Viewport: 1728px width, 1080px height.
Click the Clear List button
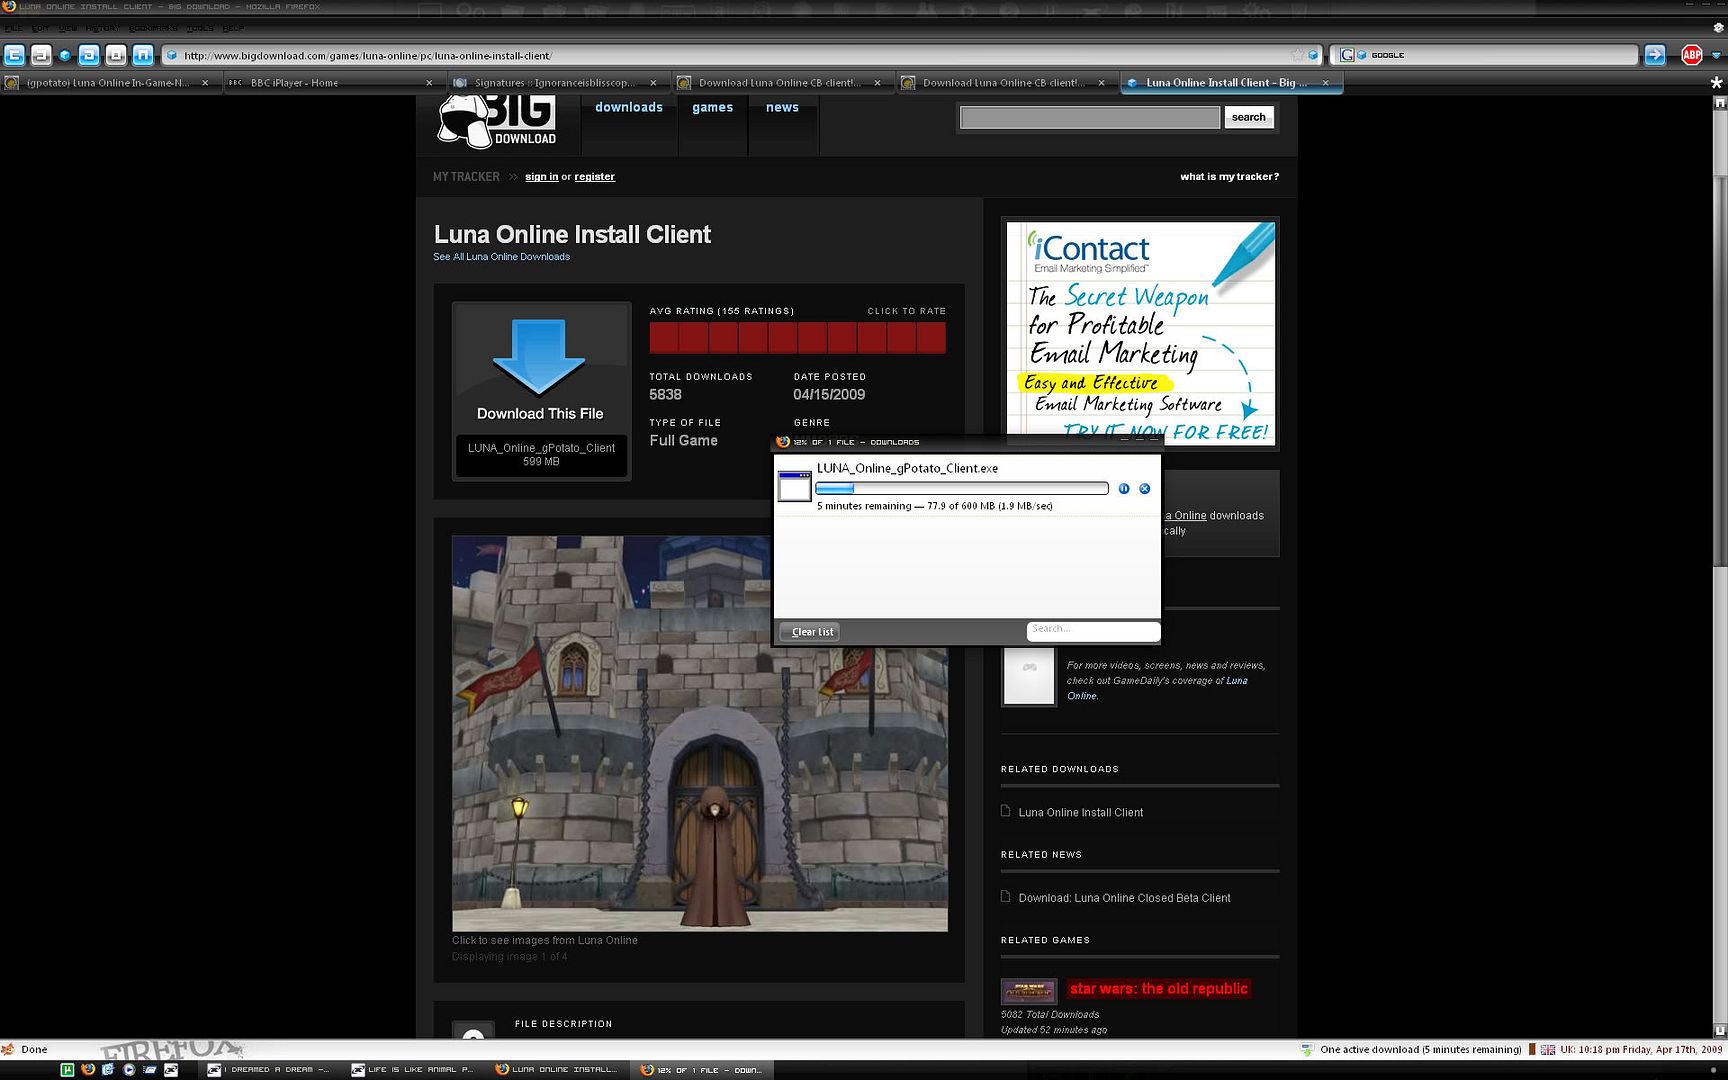click(x=811, y=632)
